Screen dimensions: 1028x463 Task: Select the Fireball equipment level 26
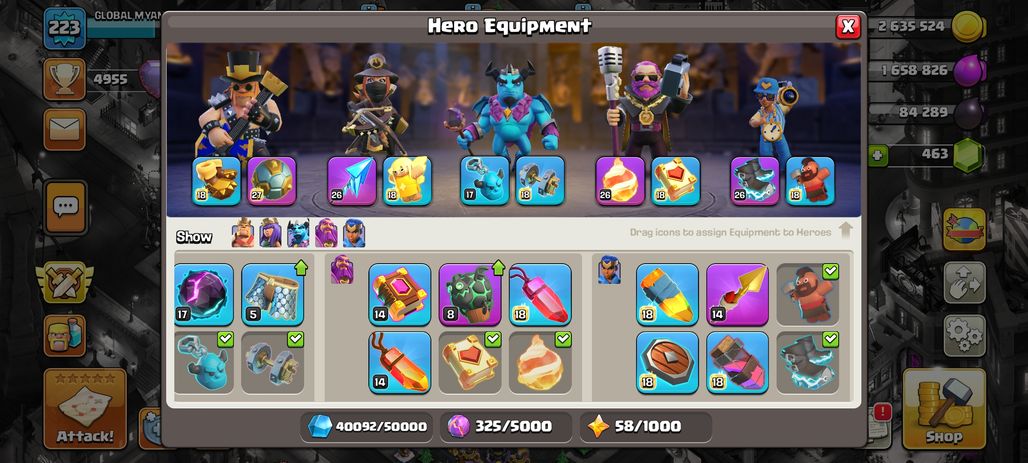pos(620,181)
